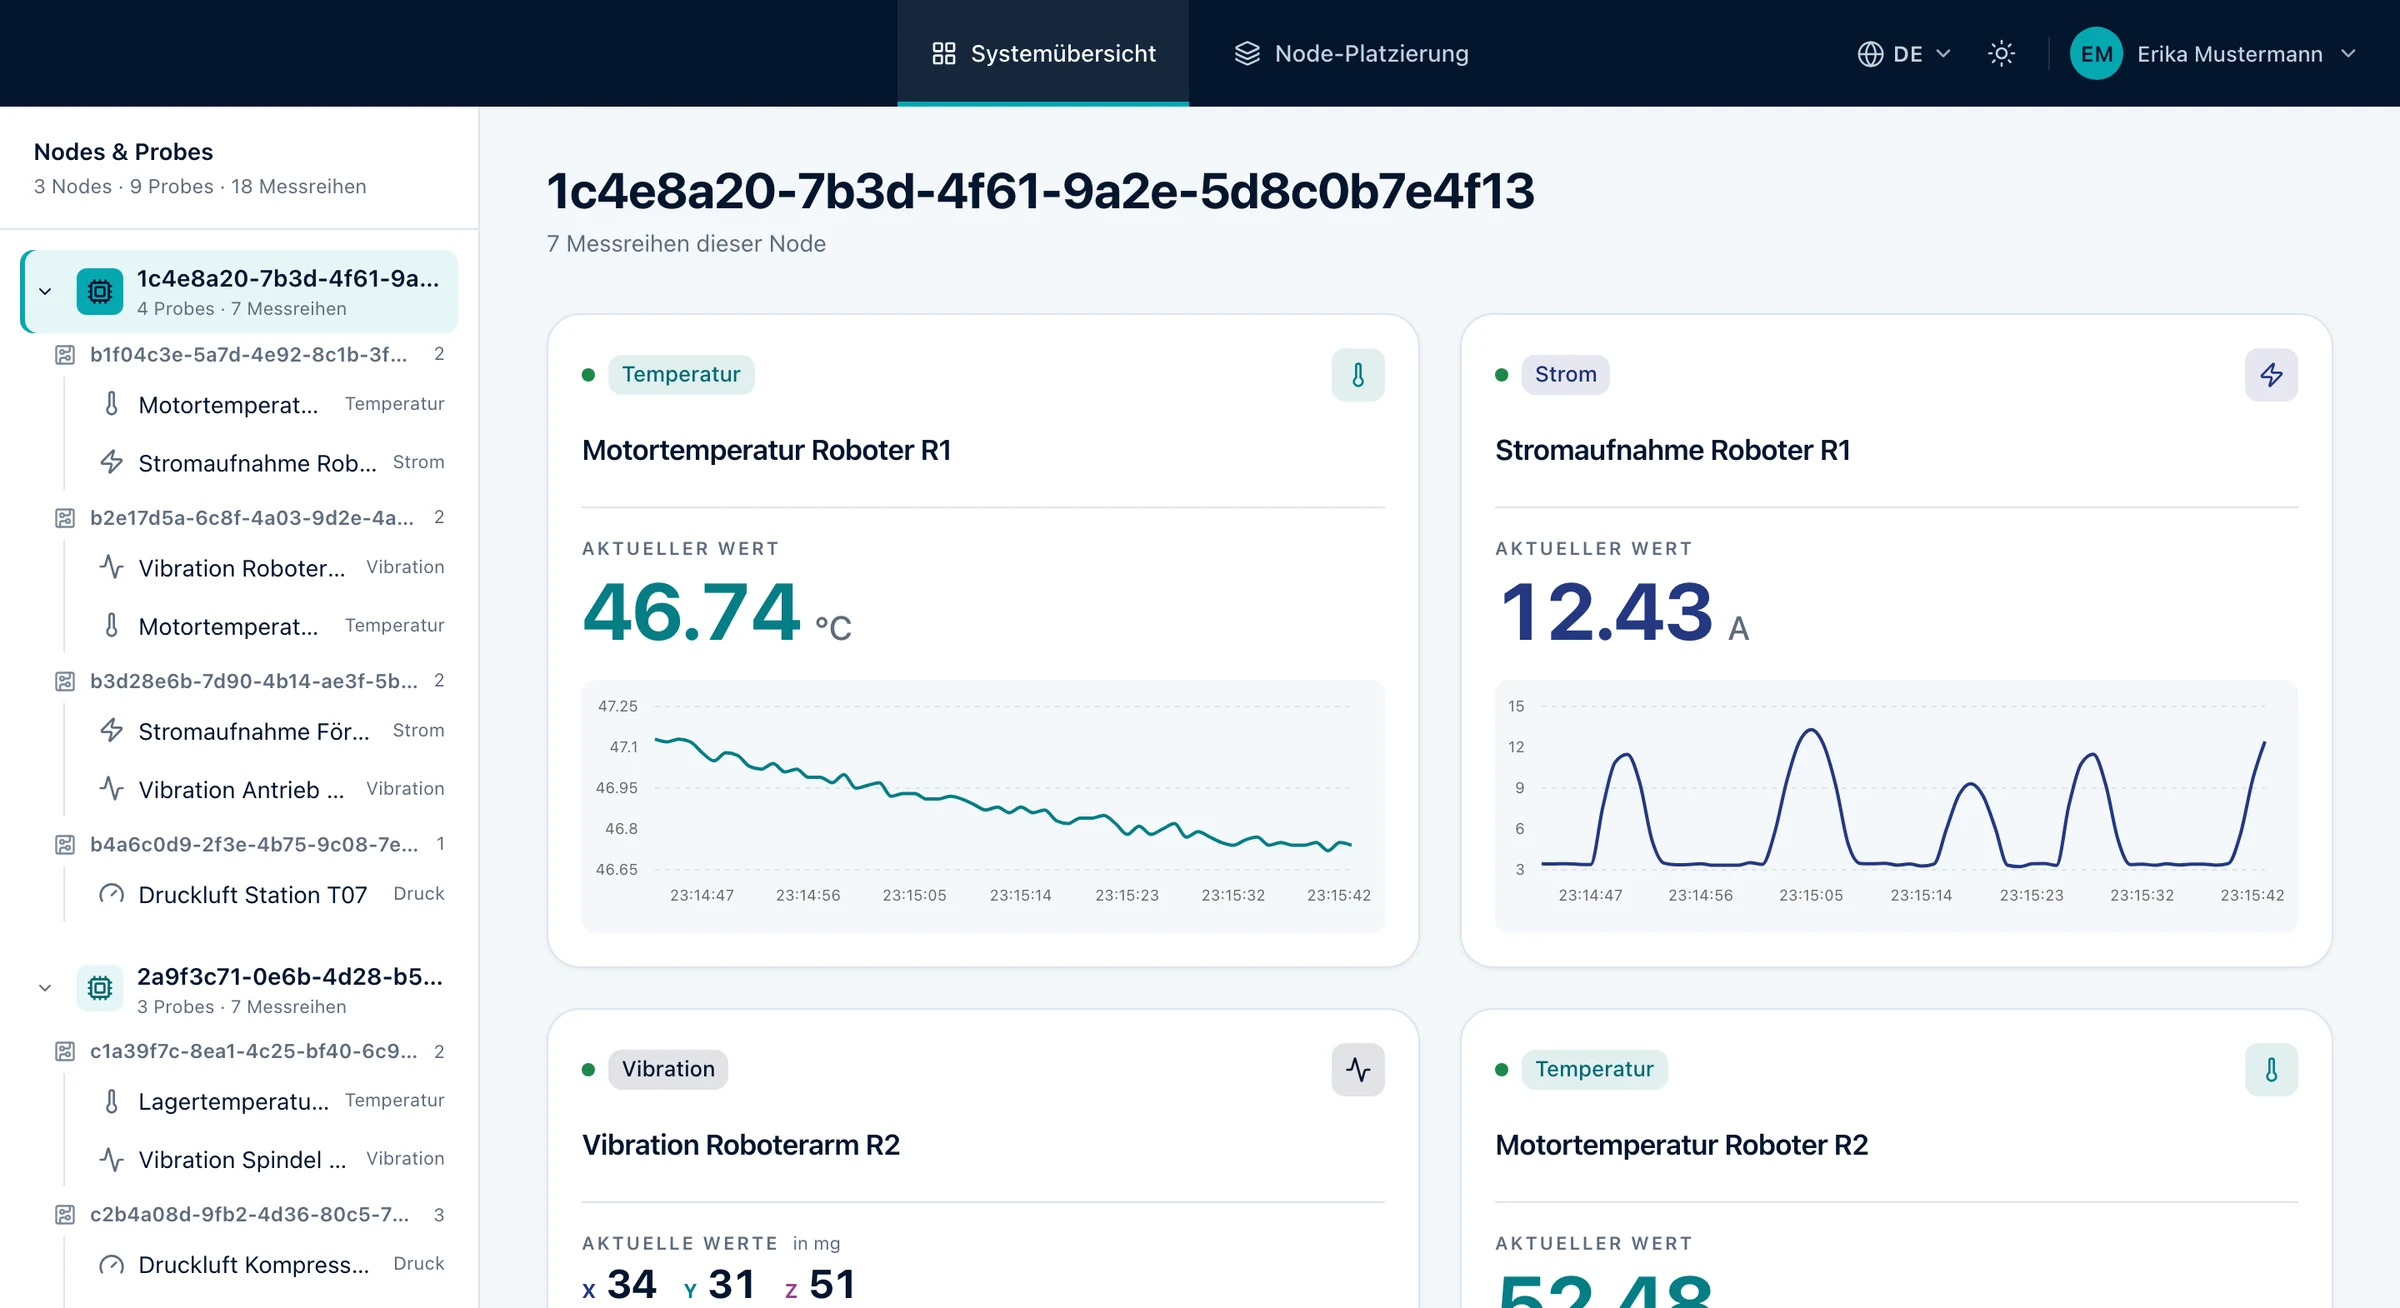Viewport: 2400px width, 1308px height.
Task: Click thermometer icon on Motortemperatur Roboter R2 card
Action: tap(2271, 1070)
